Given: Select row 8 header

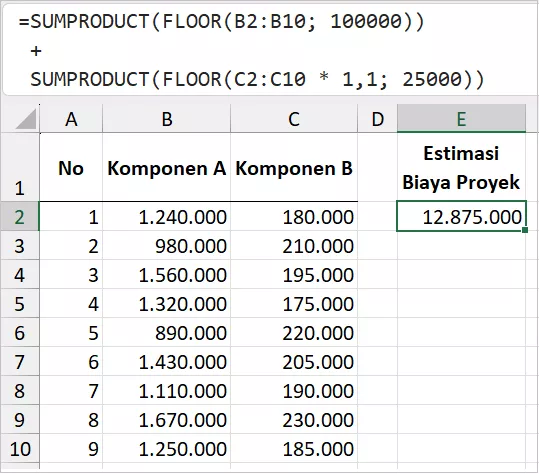Looking at the screenshot, I should 20,390.
